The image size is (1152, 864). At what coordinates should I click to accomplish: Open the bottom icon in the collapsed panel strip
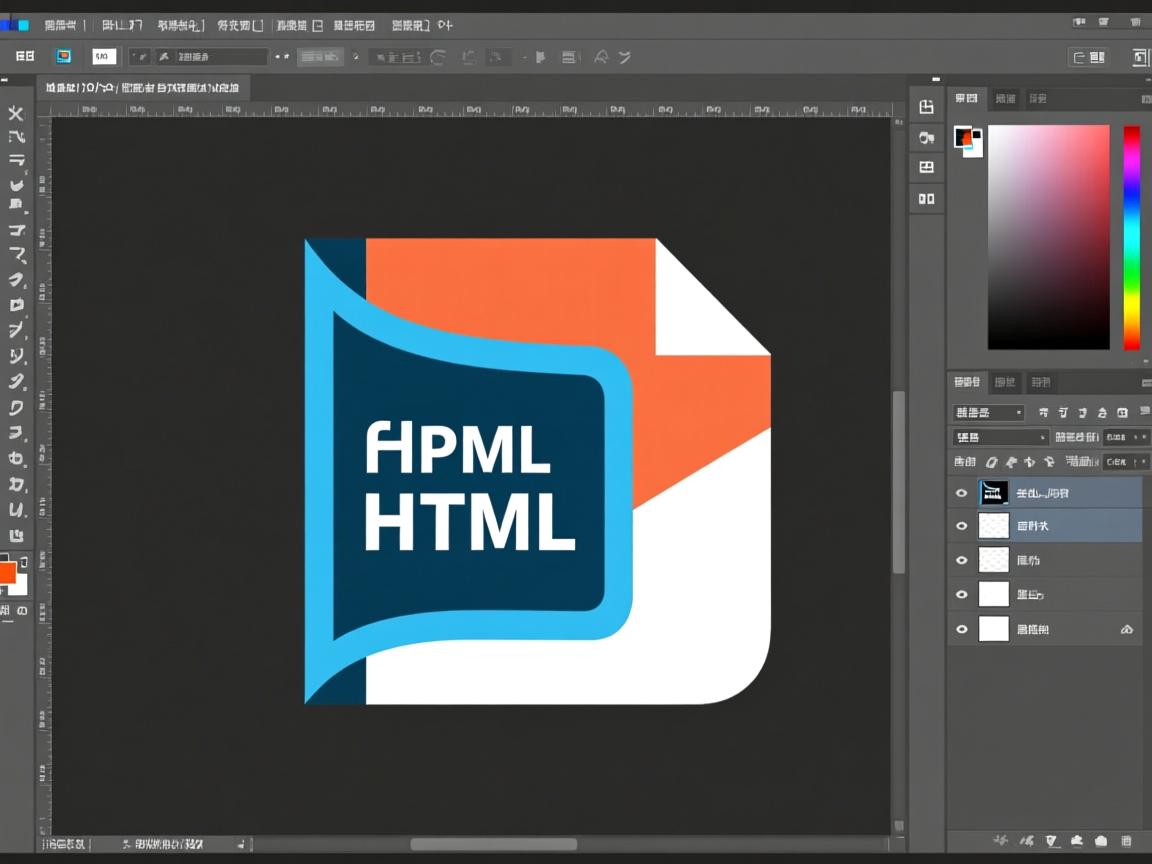pos(926,199)
